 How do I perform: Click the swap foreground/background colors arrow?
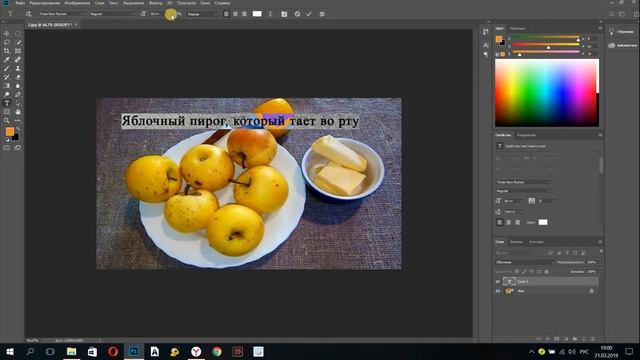[x=17, y=129]
